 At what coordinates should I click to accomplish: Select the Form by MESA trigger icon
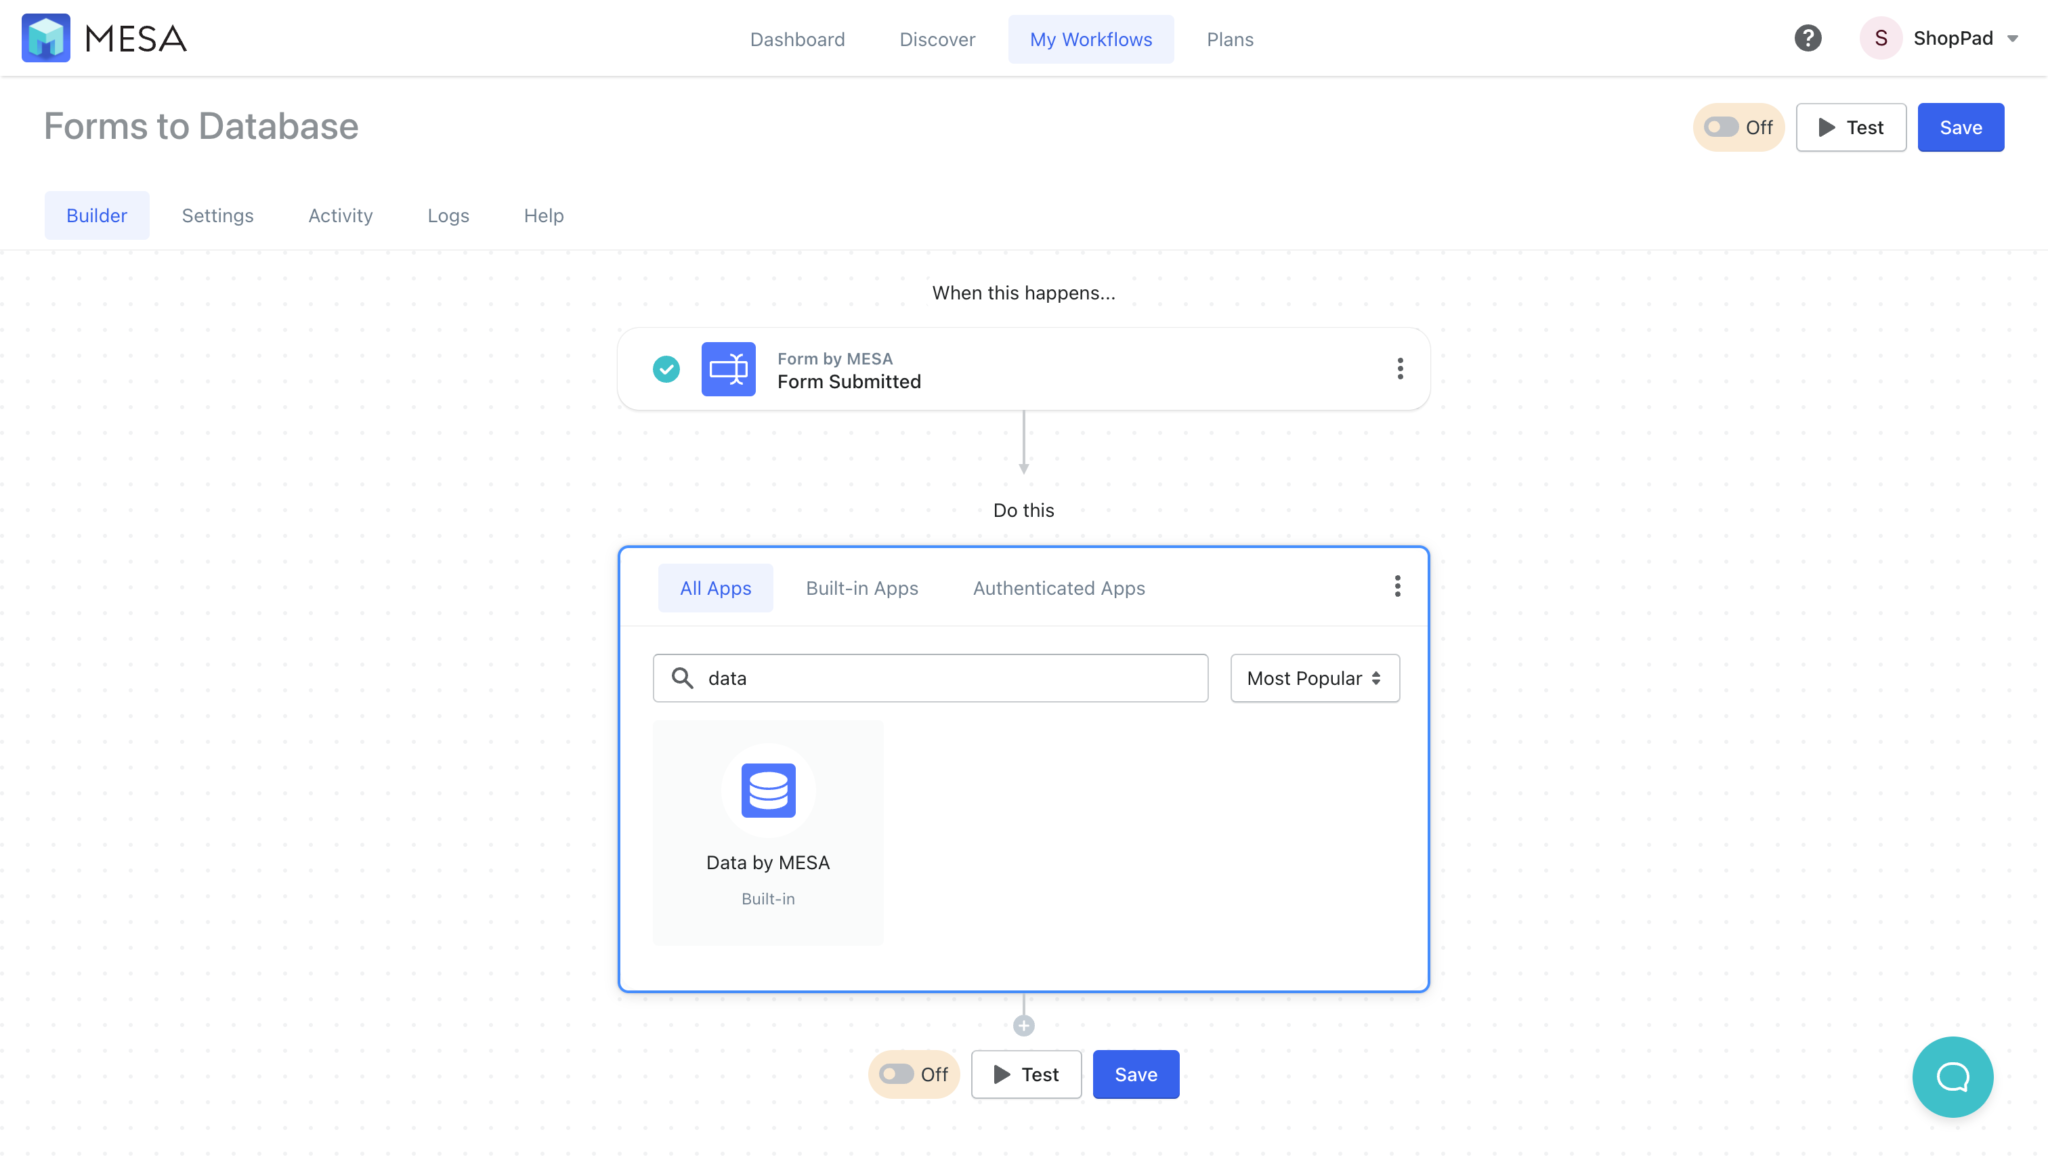click(728, 368)
